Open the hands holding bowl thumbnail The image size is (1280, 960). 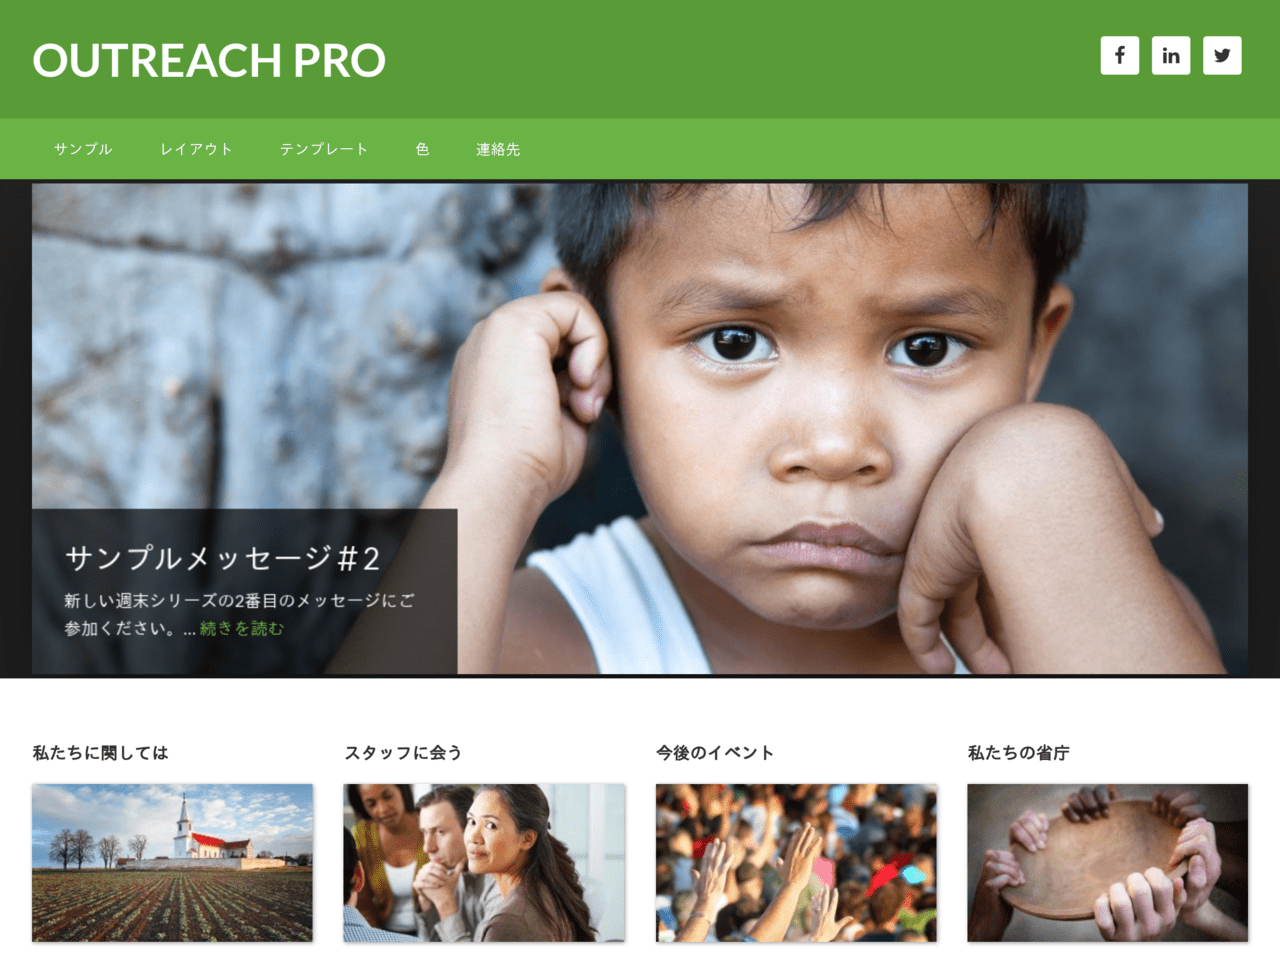(x=1107, y=863)
